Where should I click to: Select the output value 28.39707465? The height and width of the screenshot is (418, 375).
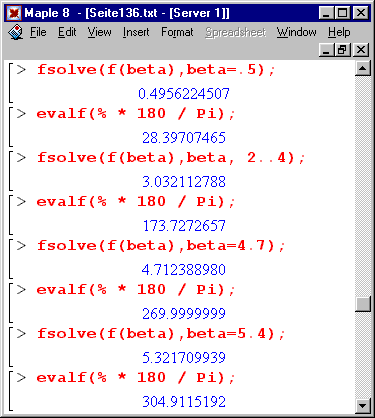[x=184, y=138]
